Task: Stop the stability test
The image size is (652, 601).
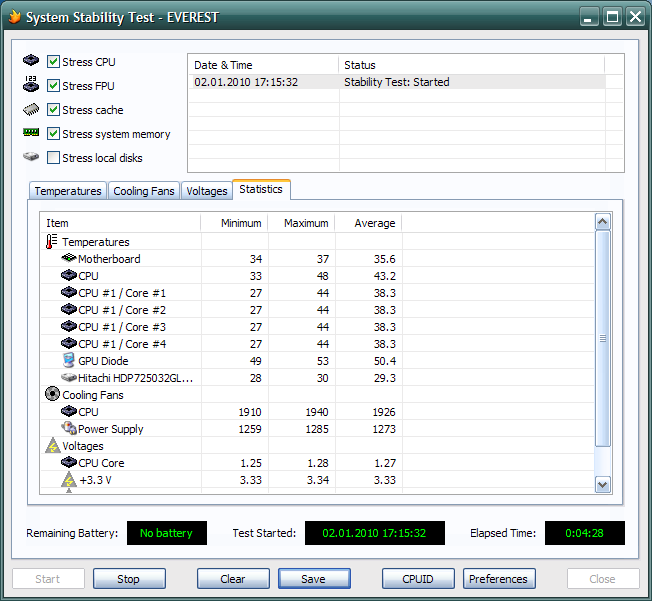Action: pyautogui.click(x=129, y=579)
